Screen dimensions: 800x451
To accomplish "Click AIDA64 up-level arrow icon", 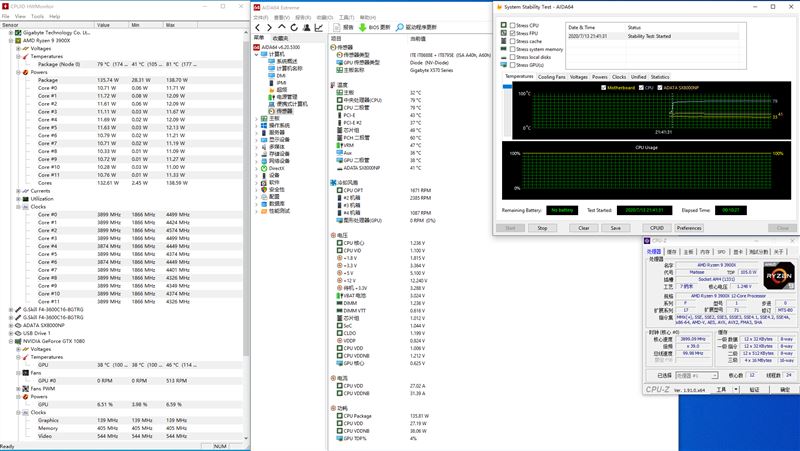I will pos(282,27).
